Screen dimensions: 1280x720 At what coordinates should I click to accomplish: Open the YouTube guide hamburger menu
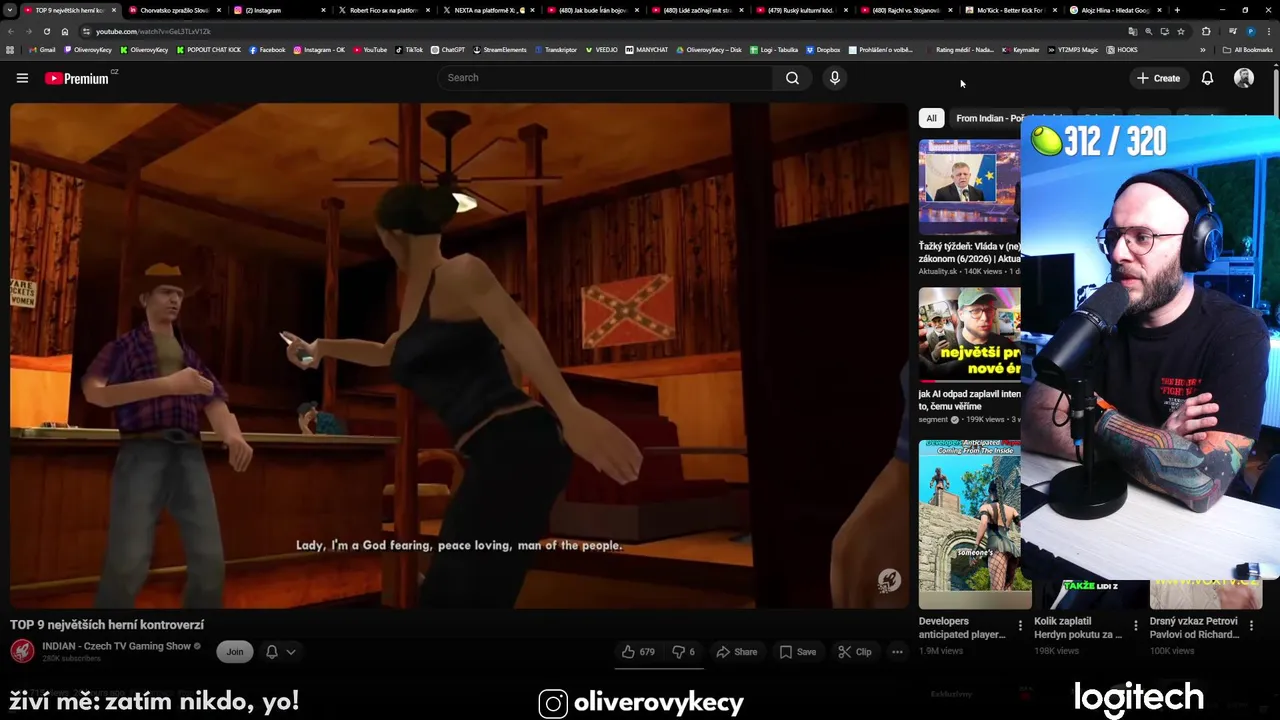click(x=22, y=78)
